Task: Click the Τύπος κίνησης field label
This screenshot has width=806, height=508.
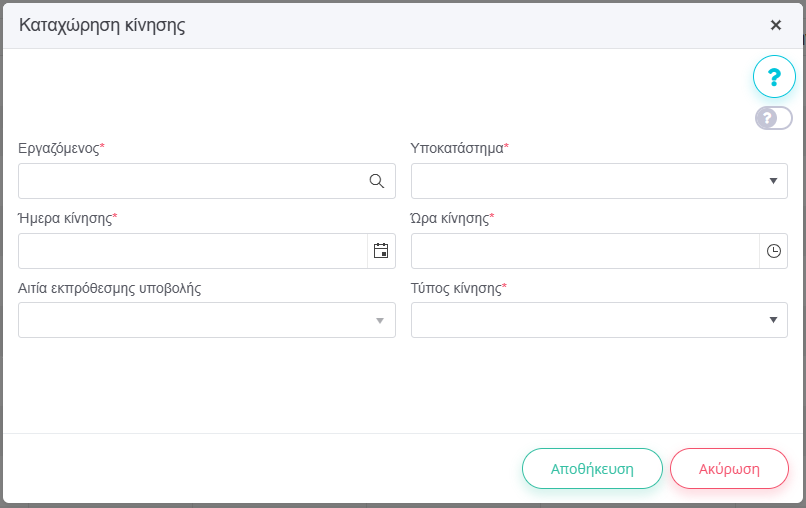Action: pyautogui.click(x=456, y=288)
